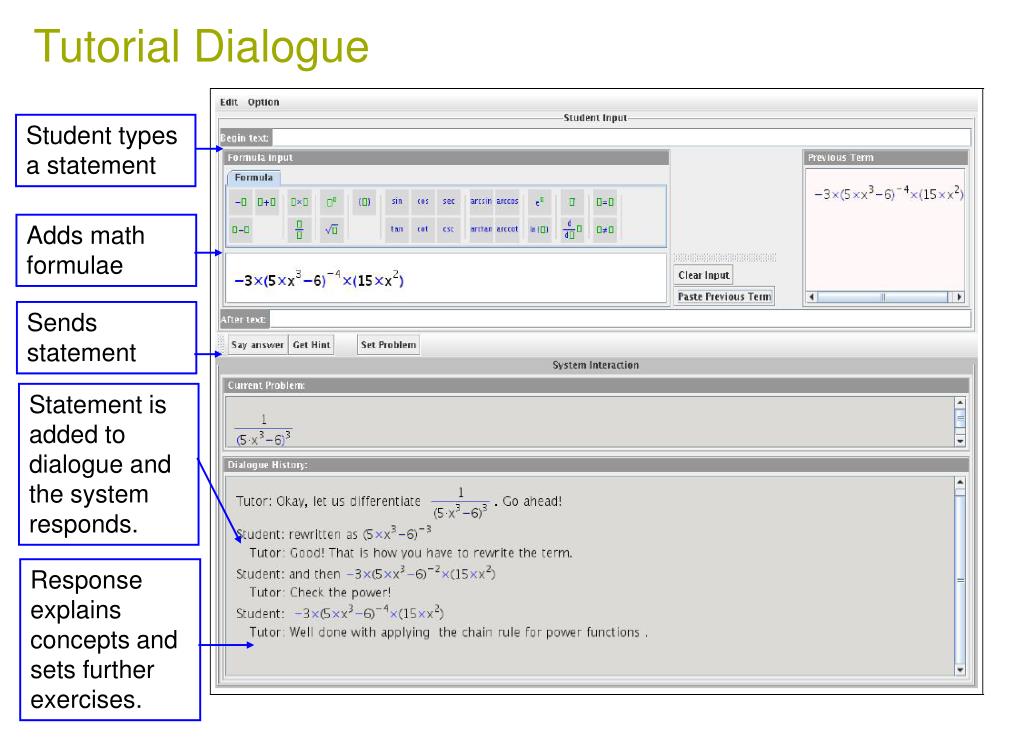Click the Get Hint button
Image resolution: width=1024 pixels, height=740 pixels.
(x=311, y=345)
